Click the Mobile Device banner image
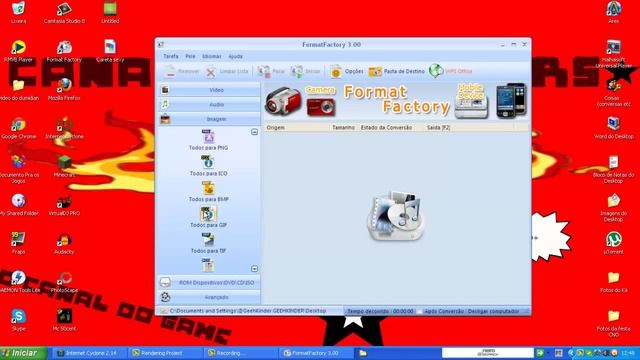 pyautogui.click(x=471, y=101)
